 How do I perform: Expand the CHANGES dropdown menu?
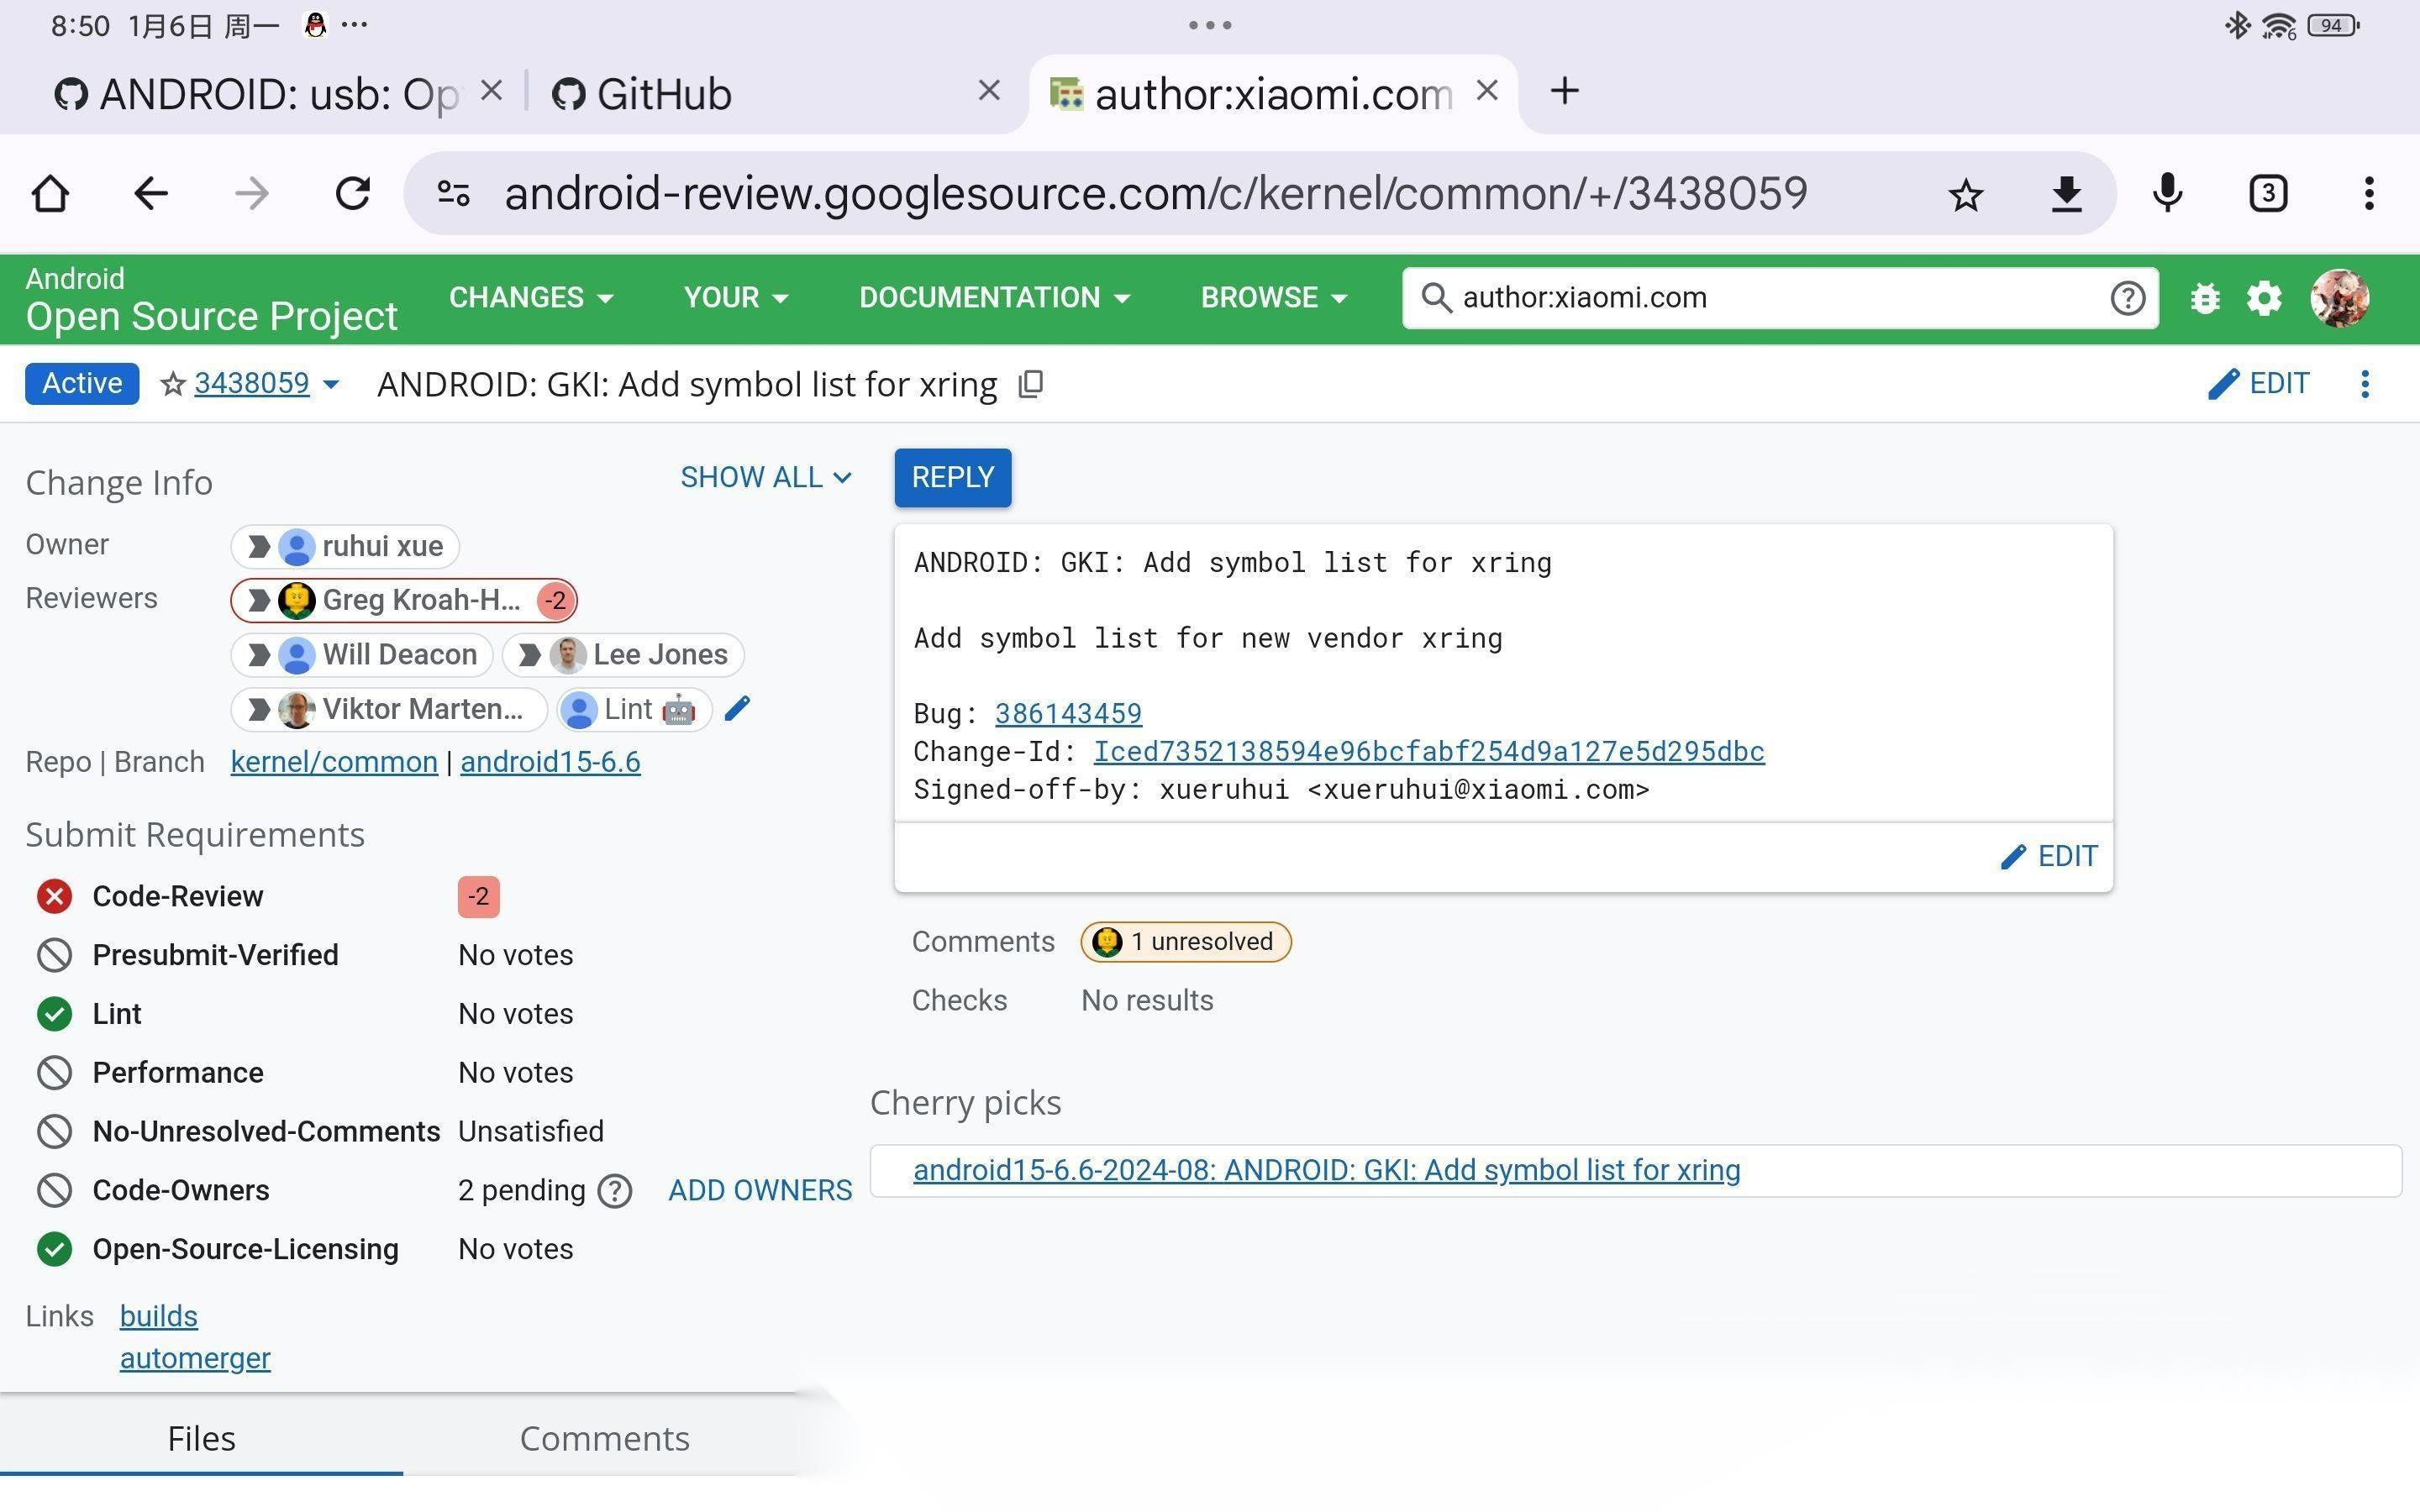[531, 298]
